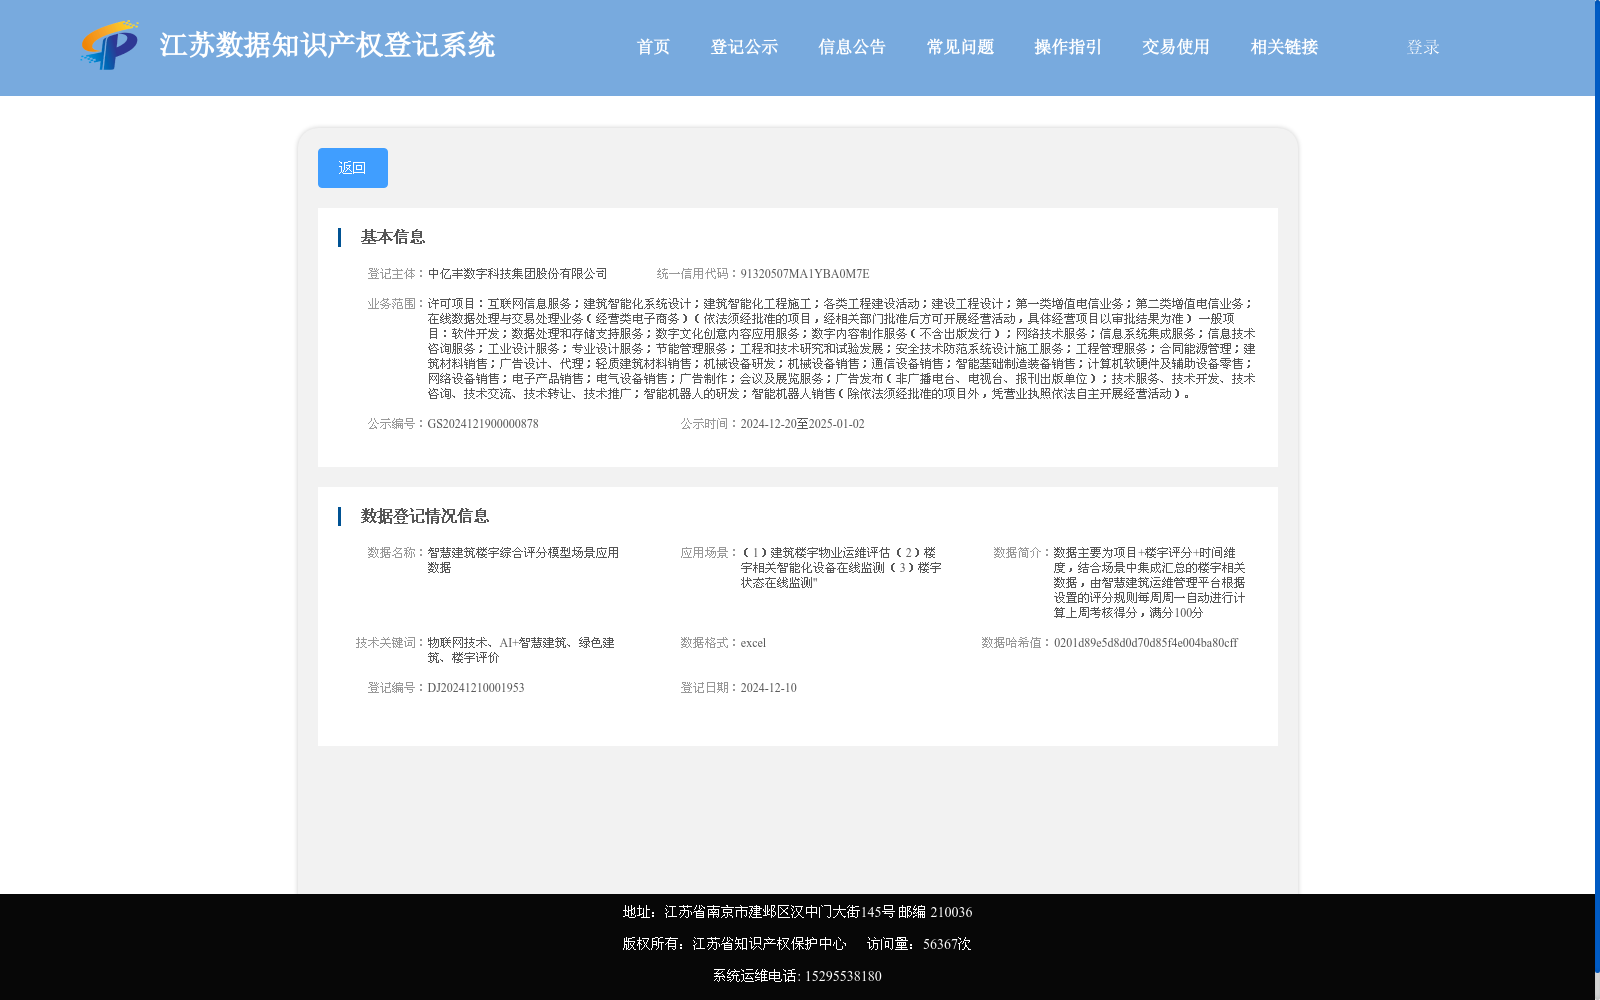Click the 登录 login link
Viewport: 1600px width, 1000px height.
1423,47
